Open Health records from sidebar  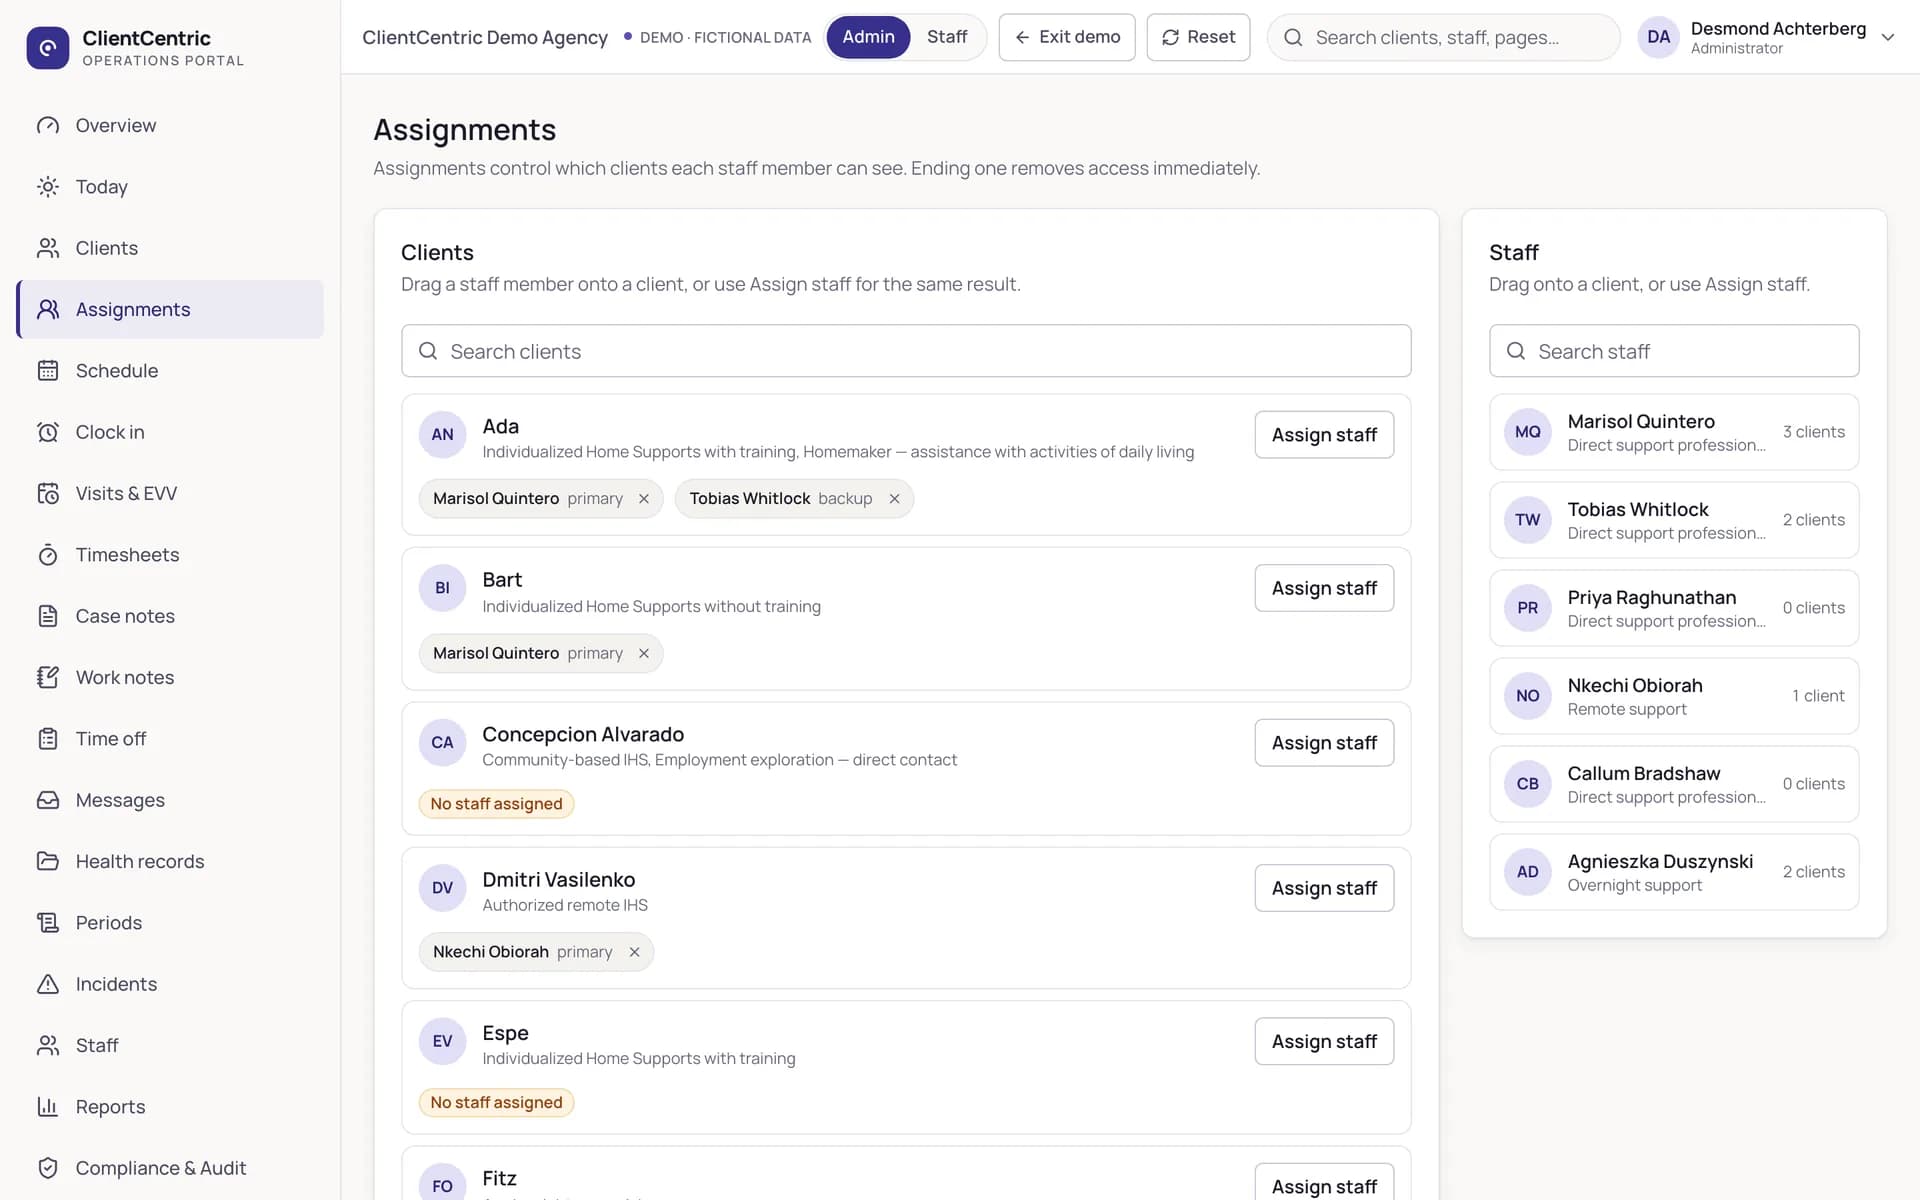170,861
